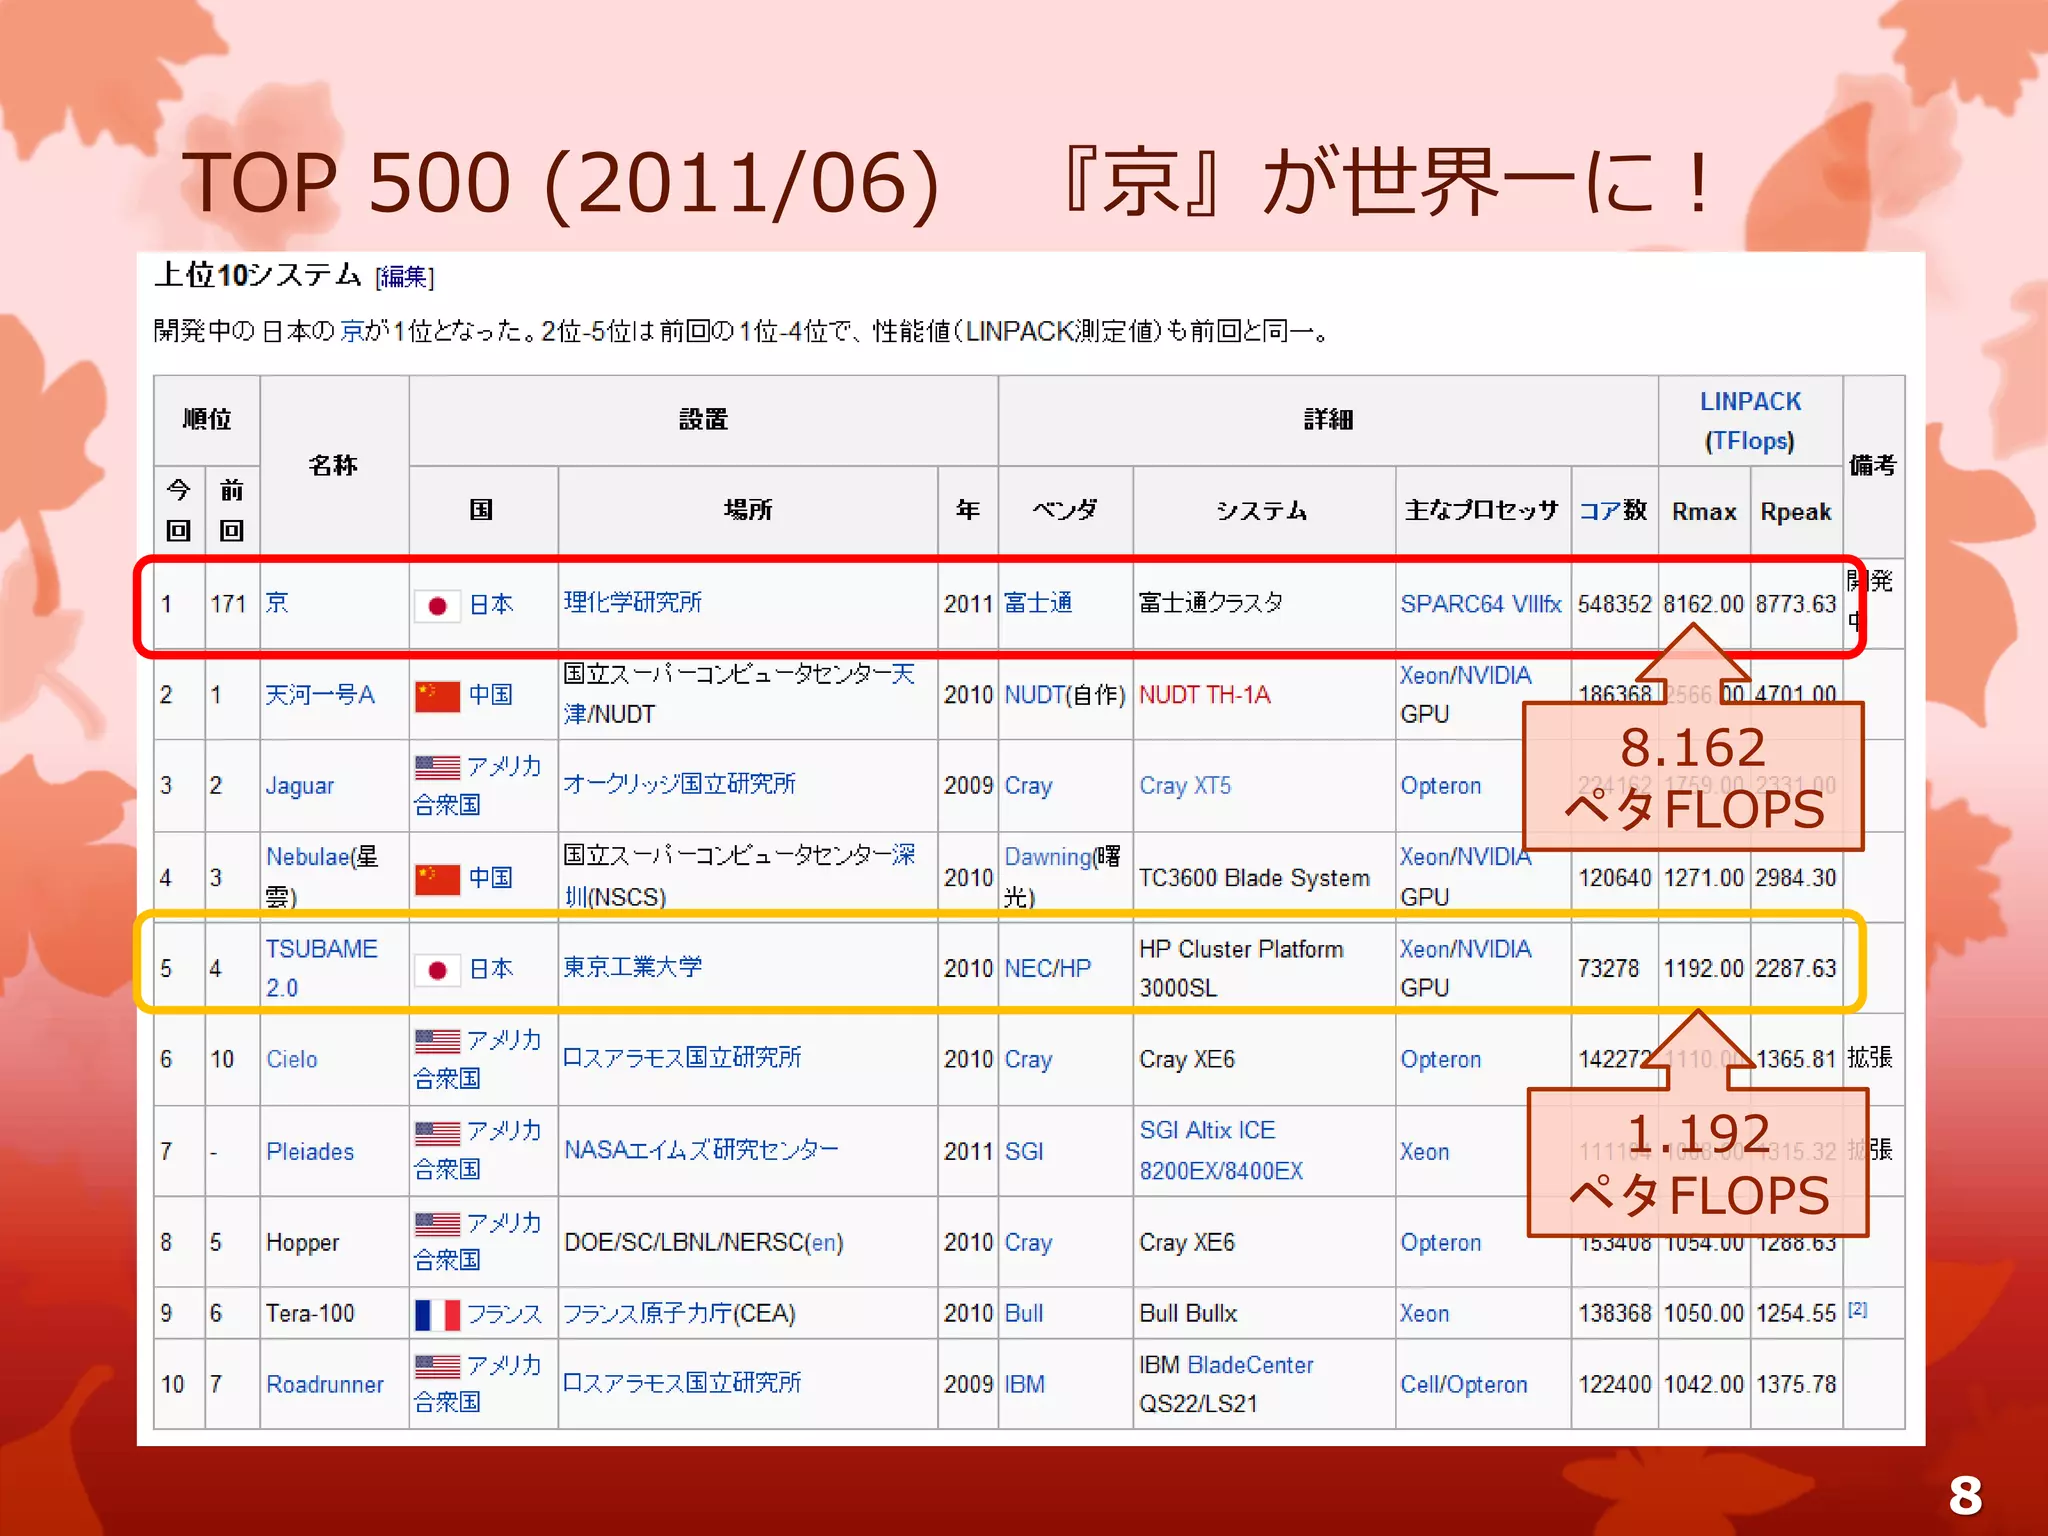Select core count 548352
The image size is (2048, 1536).
tap(1614, 604)
